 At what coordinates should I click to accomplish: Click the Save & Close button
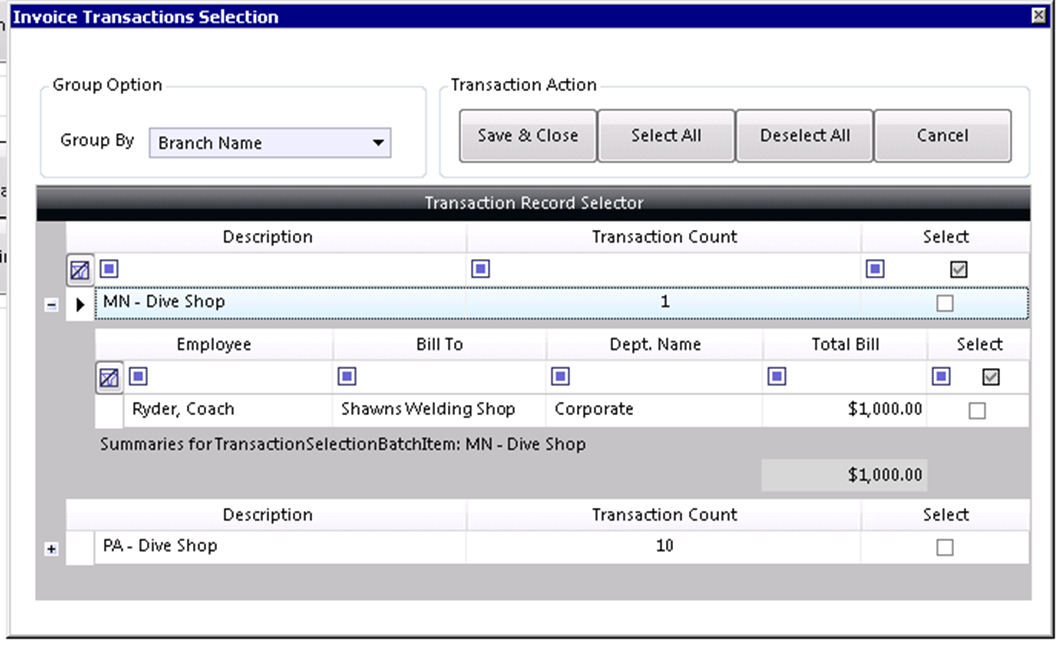pyautogui.click(x=528, y=136)
